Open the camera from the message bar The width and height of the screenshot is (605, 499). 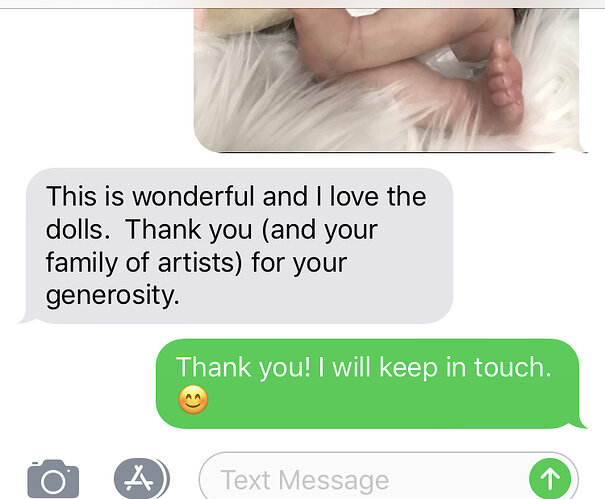pos(53,479)
